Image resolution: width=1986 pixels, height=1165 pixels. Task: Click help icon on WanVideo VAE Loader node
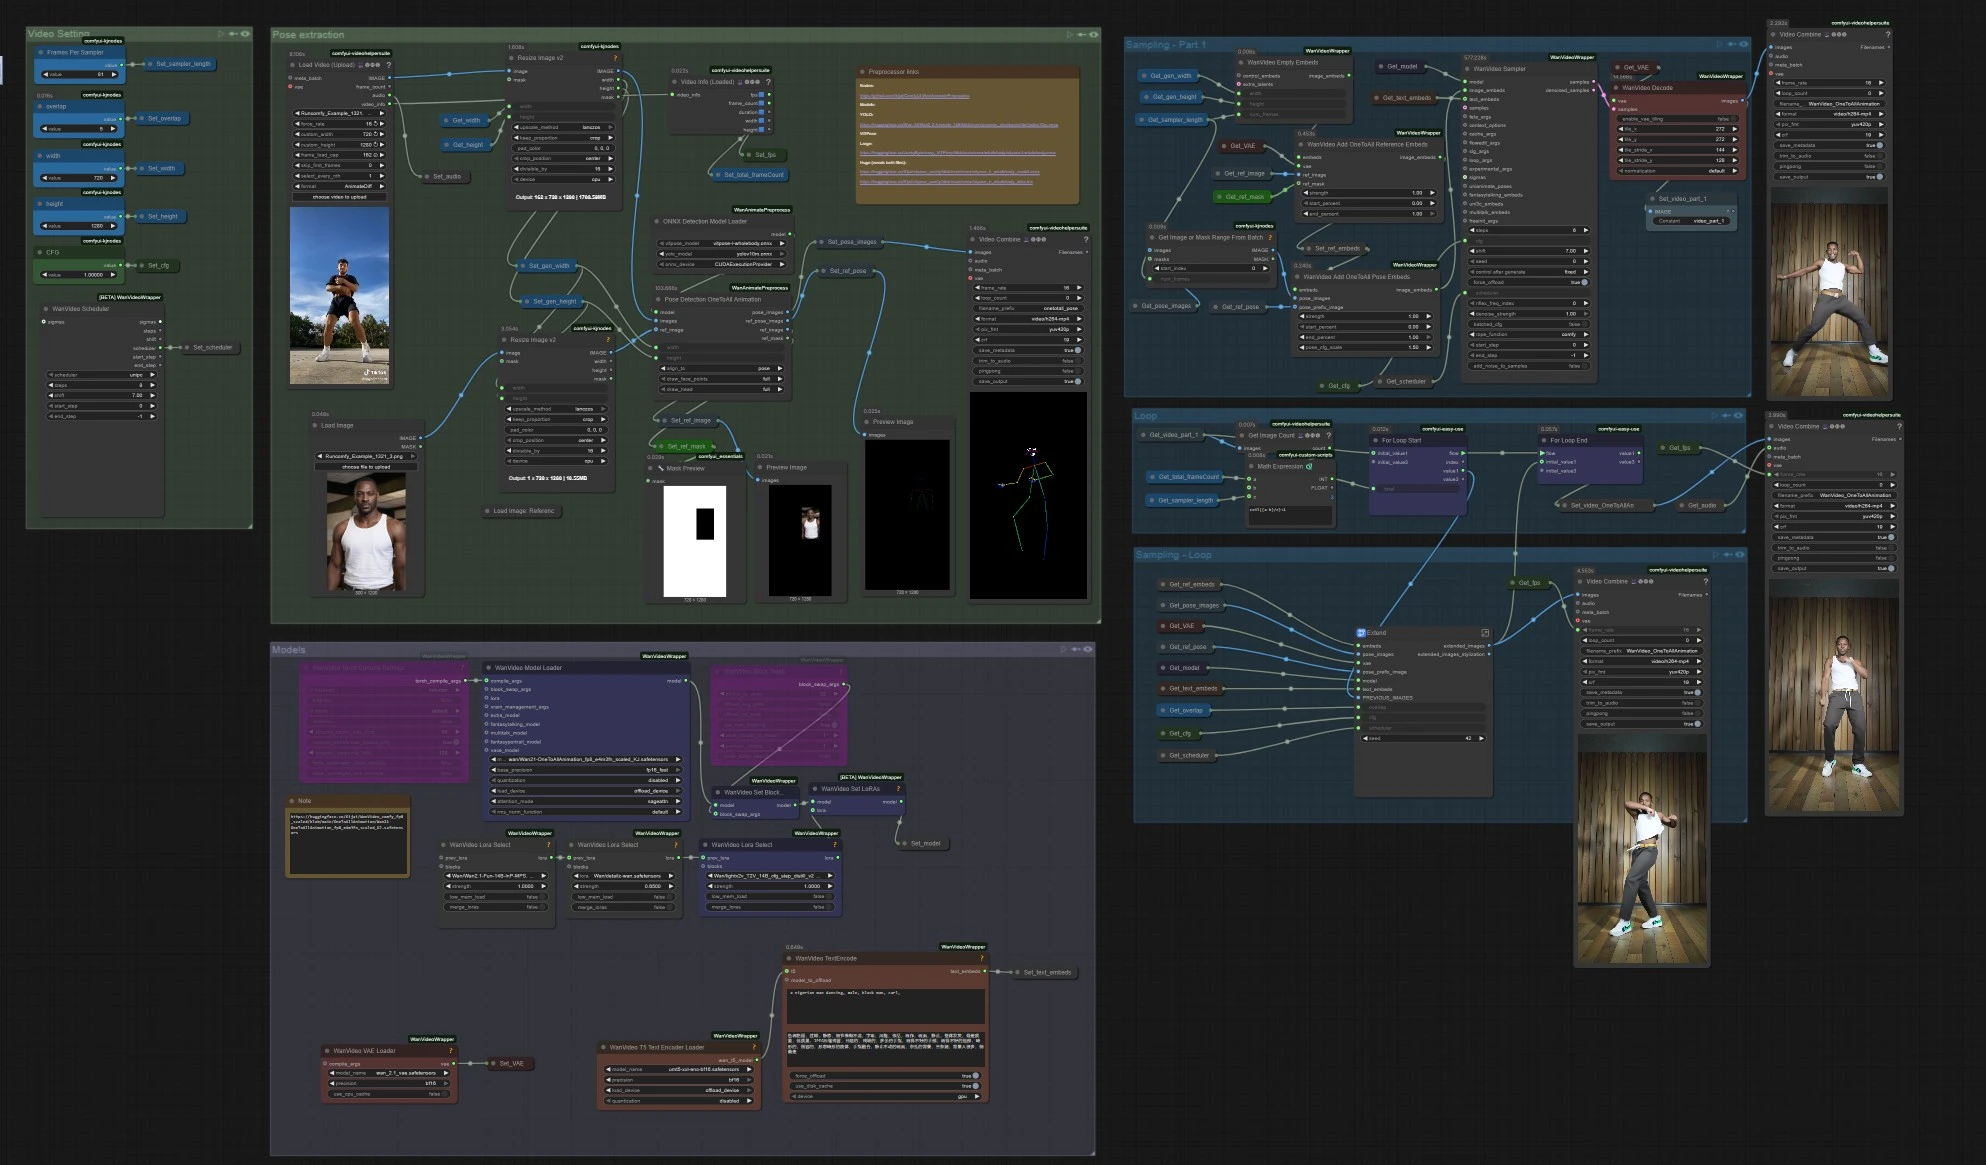pos(451,1051)
